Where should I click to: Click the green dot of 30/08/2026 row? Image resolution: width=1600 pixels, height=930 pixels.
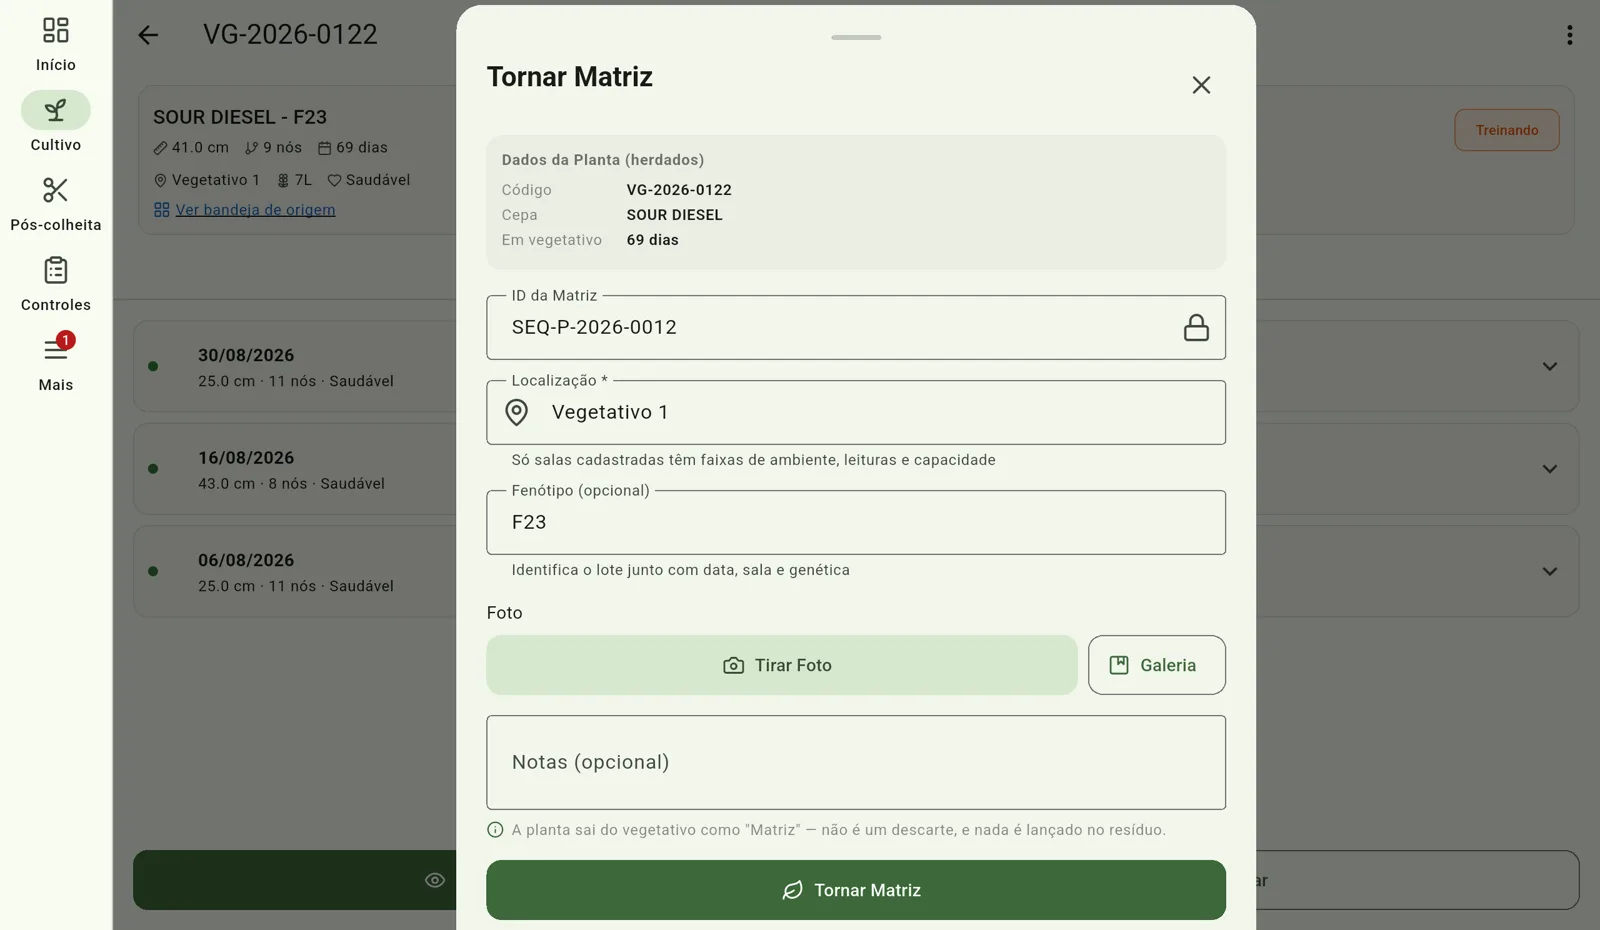click(x=153, y=366)
